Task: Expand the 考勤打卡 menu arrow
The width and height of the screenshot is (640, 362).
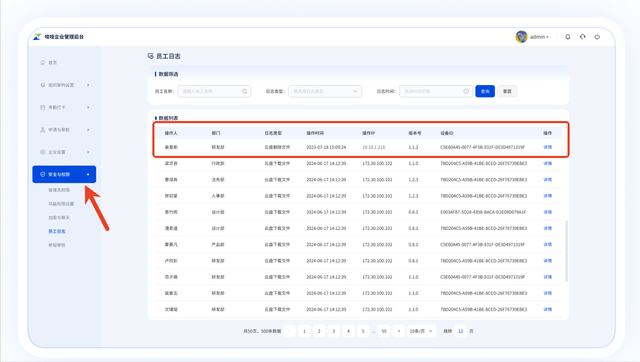Action: 88,107
